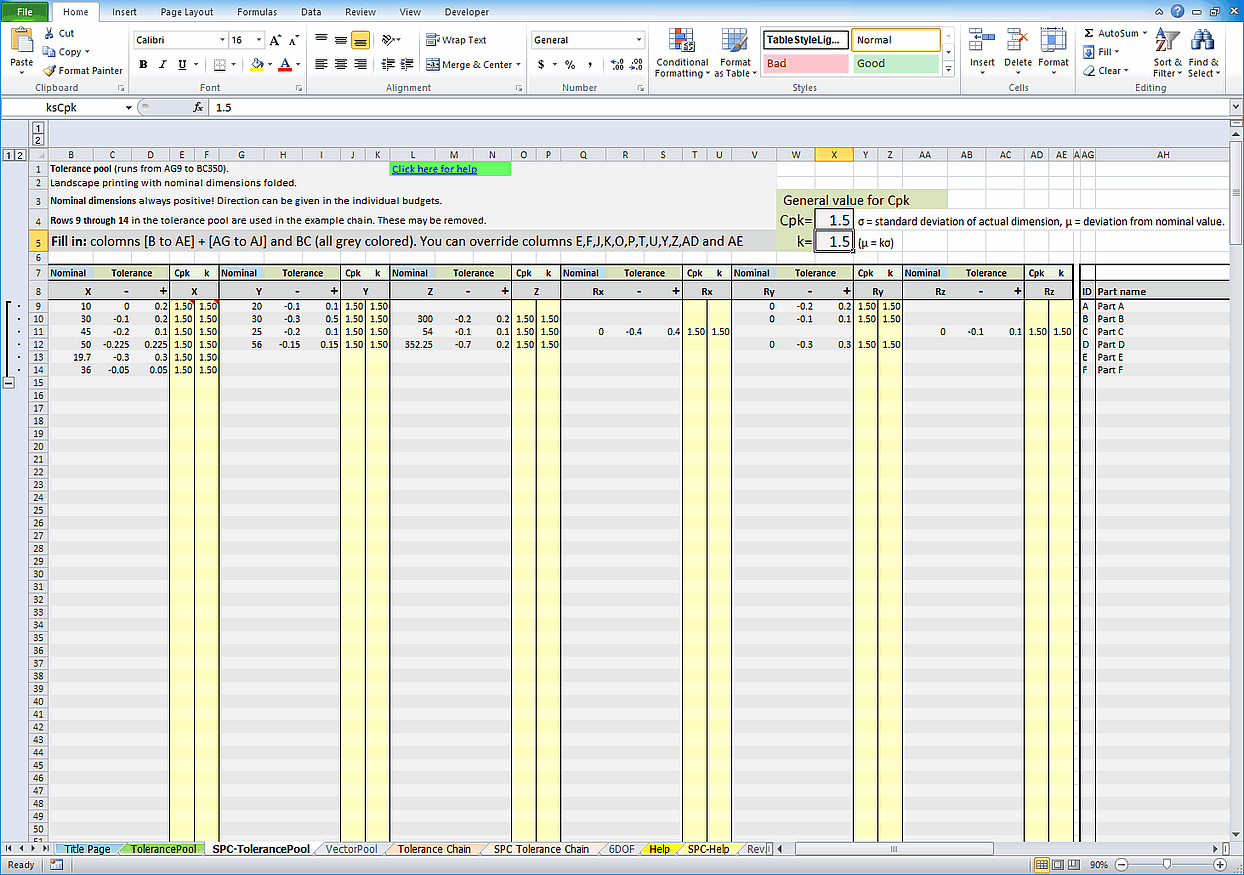Click the red Font Color swatch button
Screen dimensions: 1244x875
285,64
